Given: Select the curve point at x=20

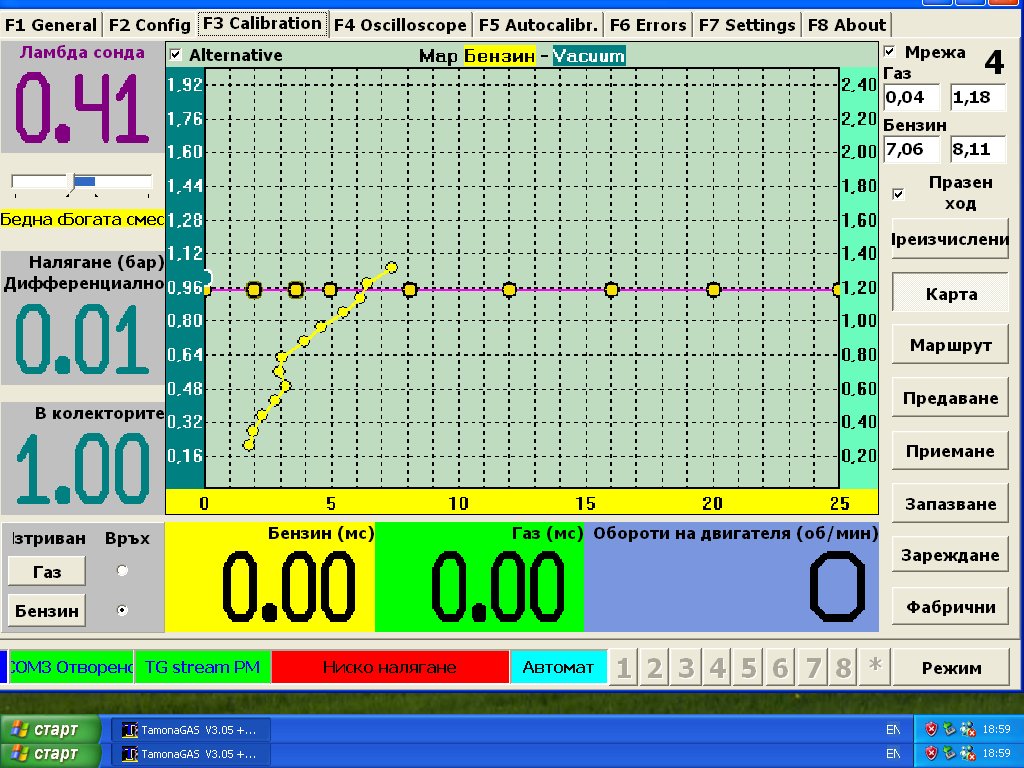Looking at the screenshot, I should click(714, 290).
